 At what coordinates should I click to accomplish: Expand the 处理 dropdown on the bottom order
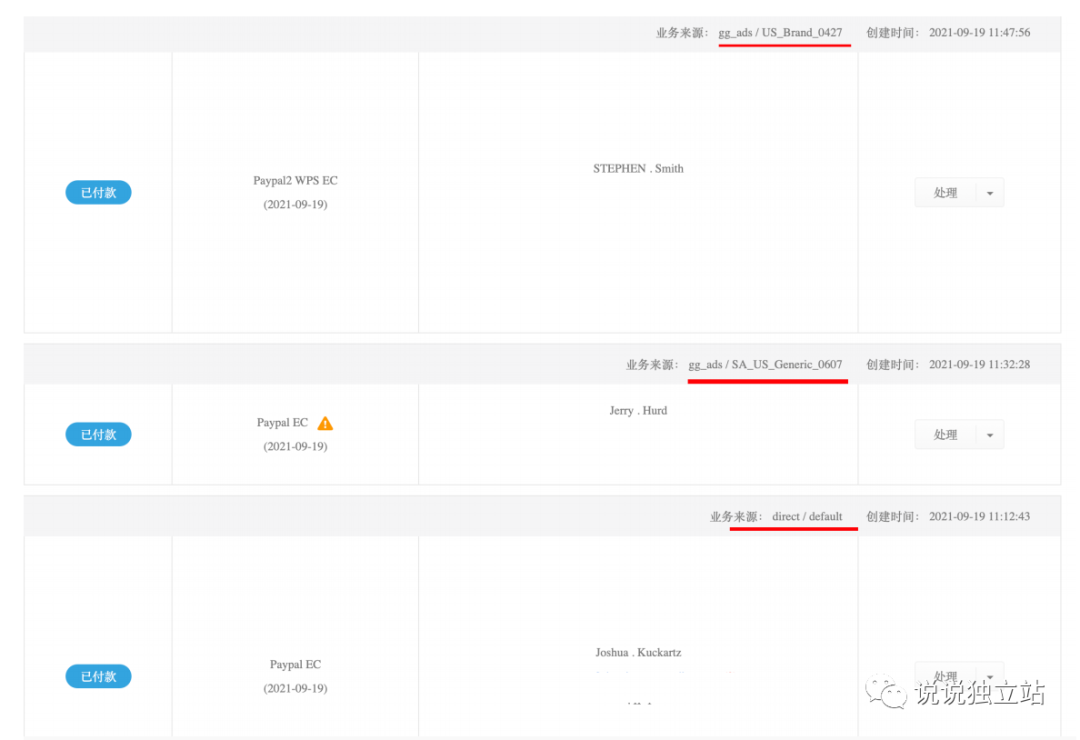coord(991,676)
